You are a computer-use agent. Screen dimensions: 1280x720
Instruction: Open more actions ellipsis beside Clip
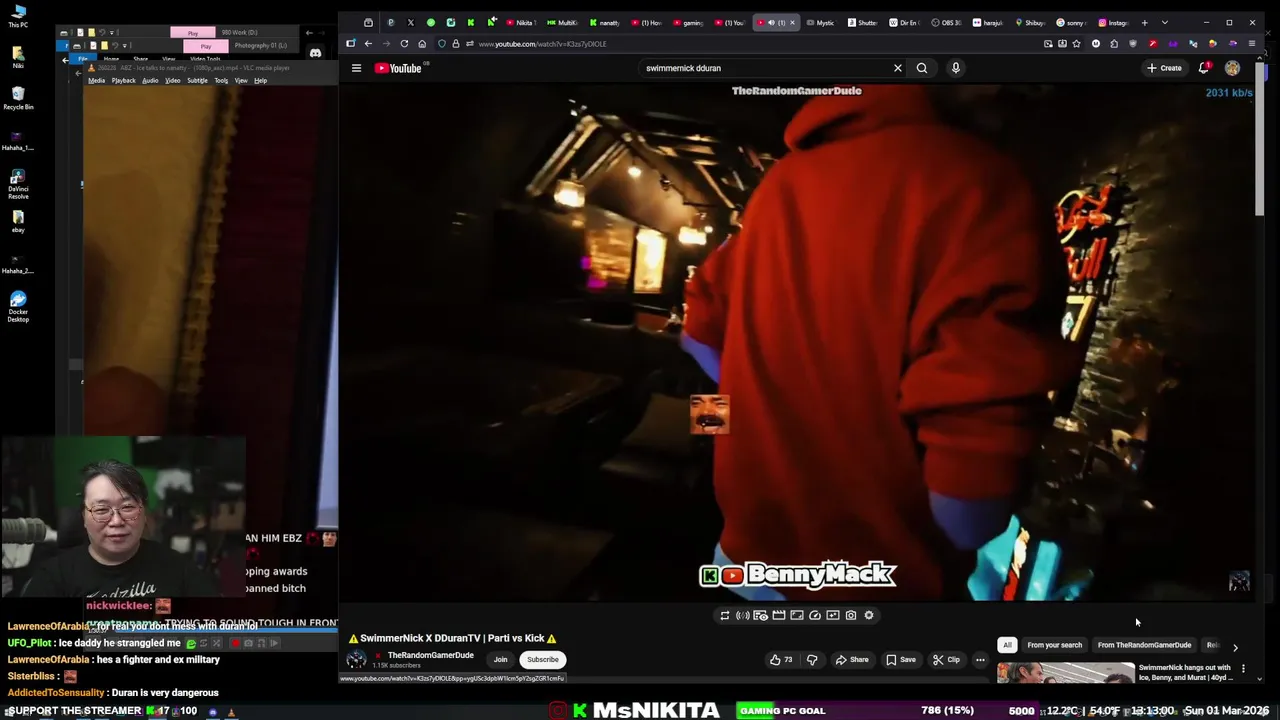980,659
